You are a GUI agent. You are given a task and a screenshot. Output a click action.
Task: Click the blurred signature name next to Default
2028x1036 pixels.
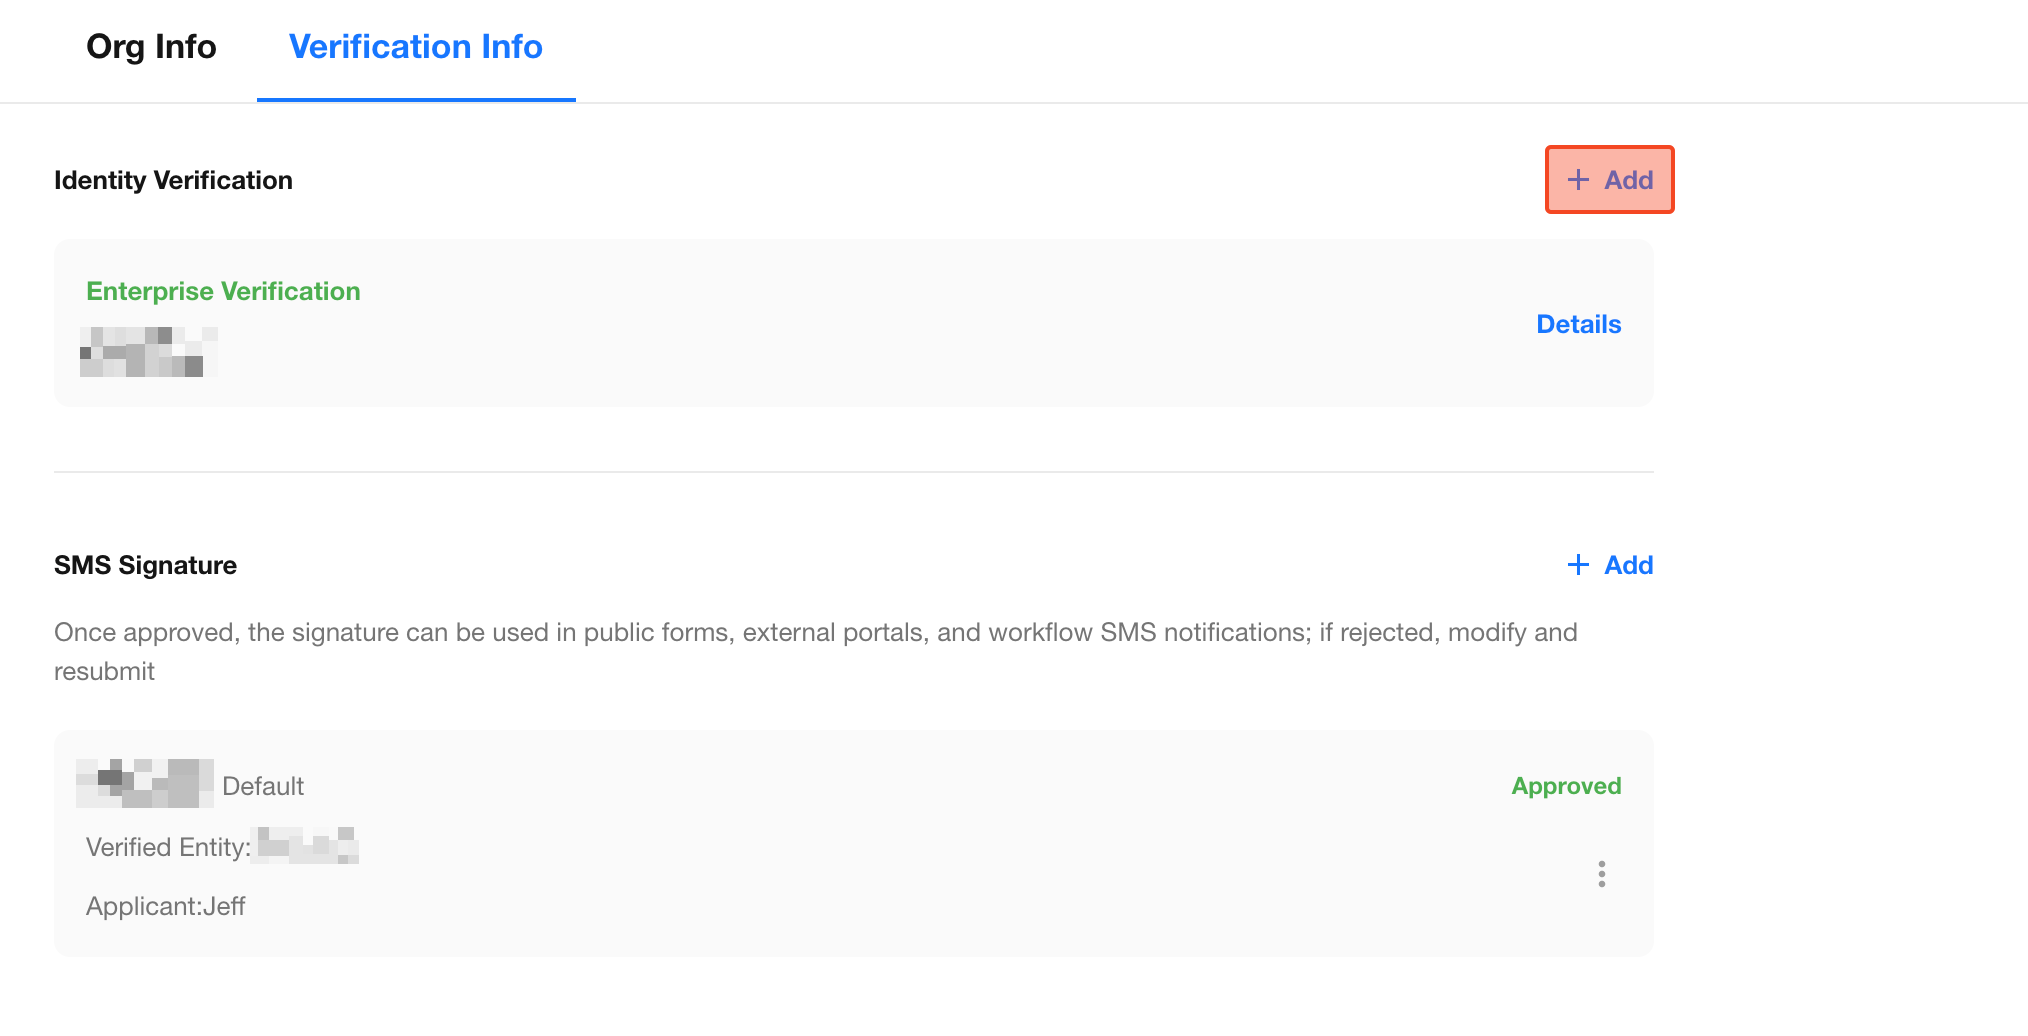145,783
